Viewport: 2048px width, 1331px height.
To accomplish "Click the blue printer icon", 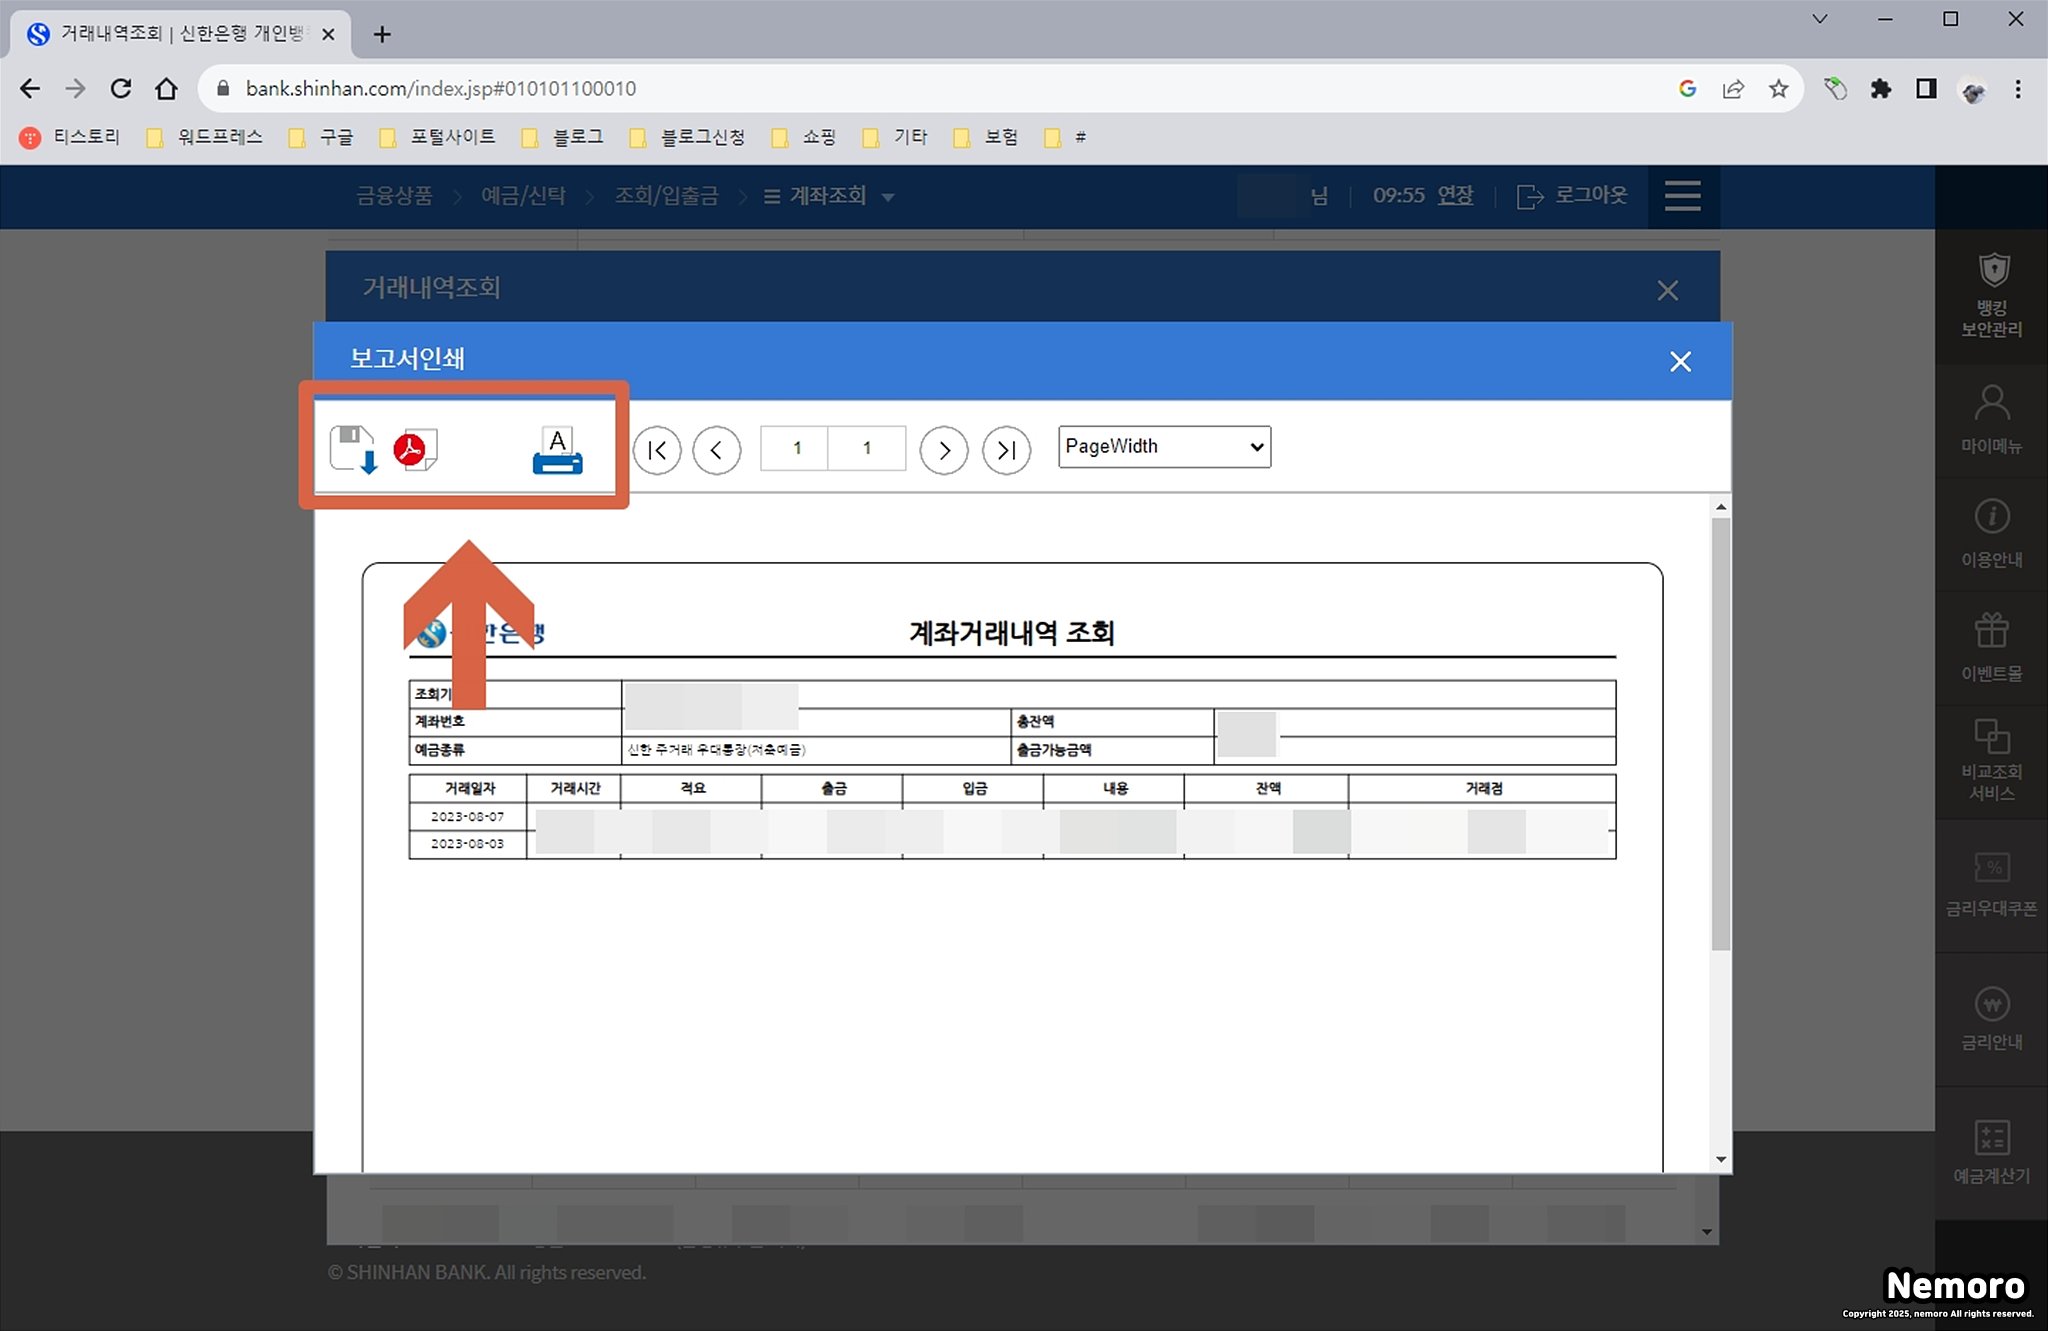I will tap(557, 451).
